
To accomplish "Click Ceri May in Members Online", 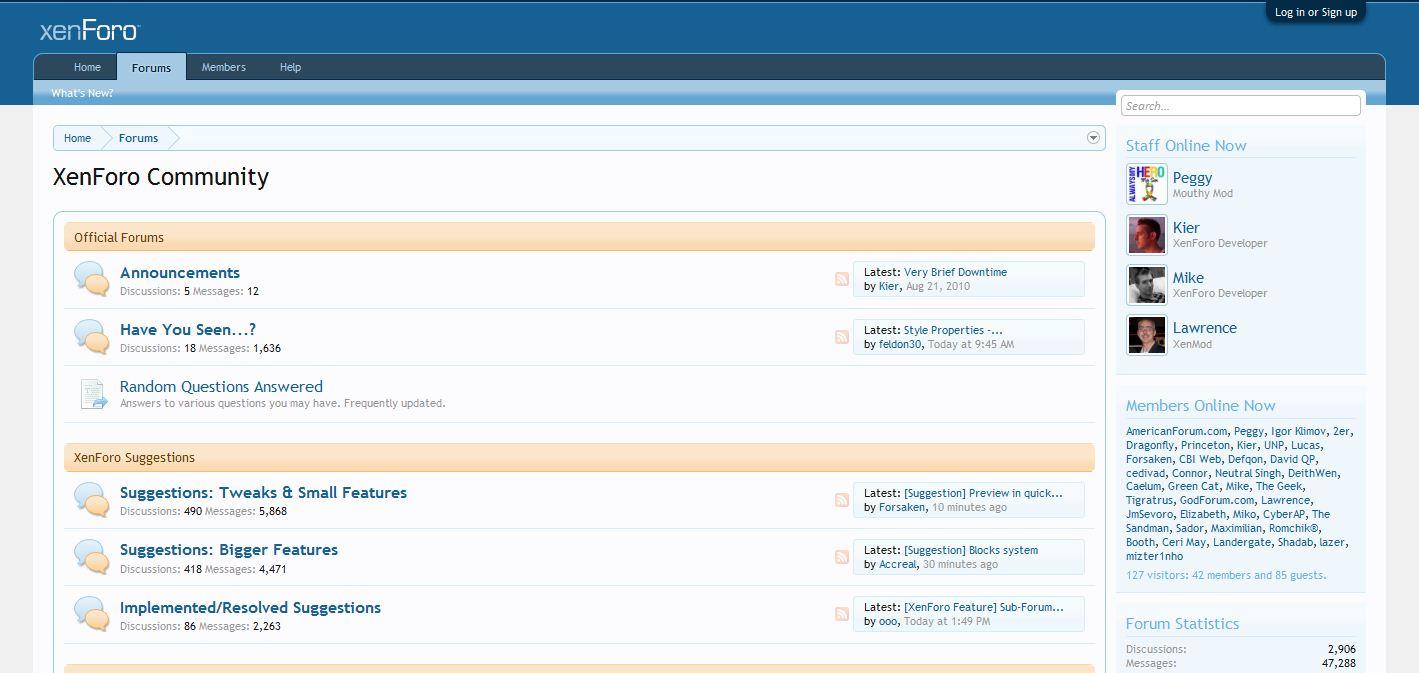I will point(1184,542).
